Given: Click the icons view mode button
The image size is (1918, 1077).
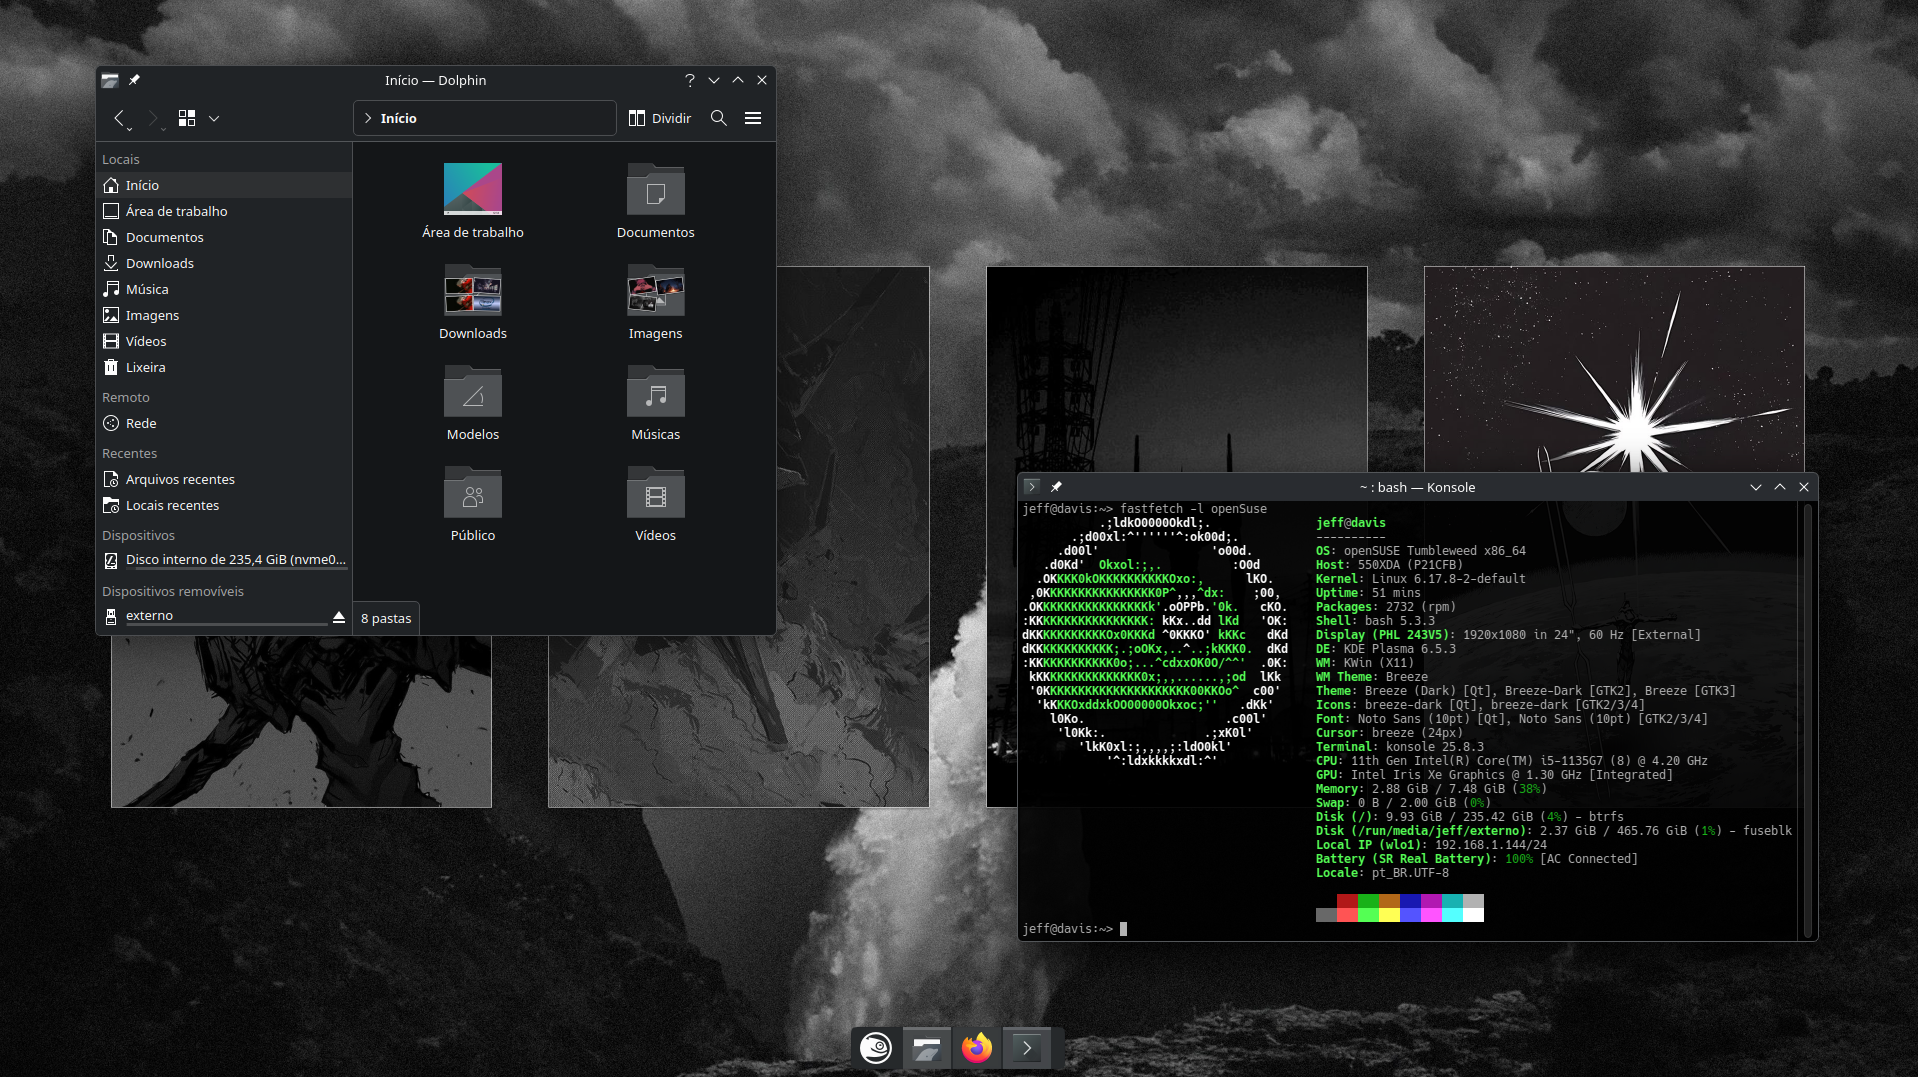Looking at the screenshot, I should 187,118.
